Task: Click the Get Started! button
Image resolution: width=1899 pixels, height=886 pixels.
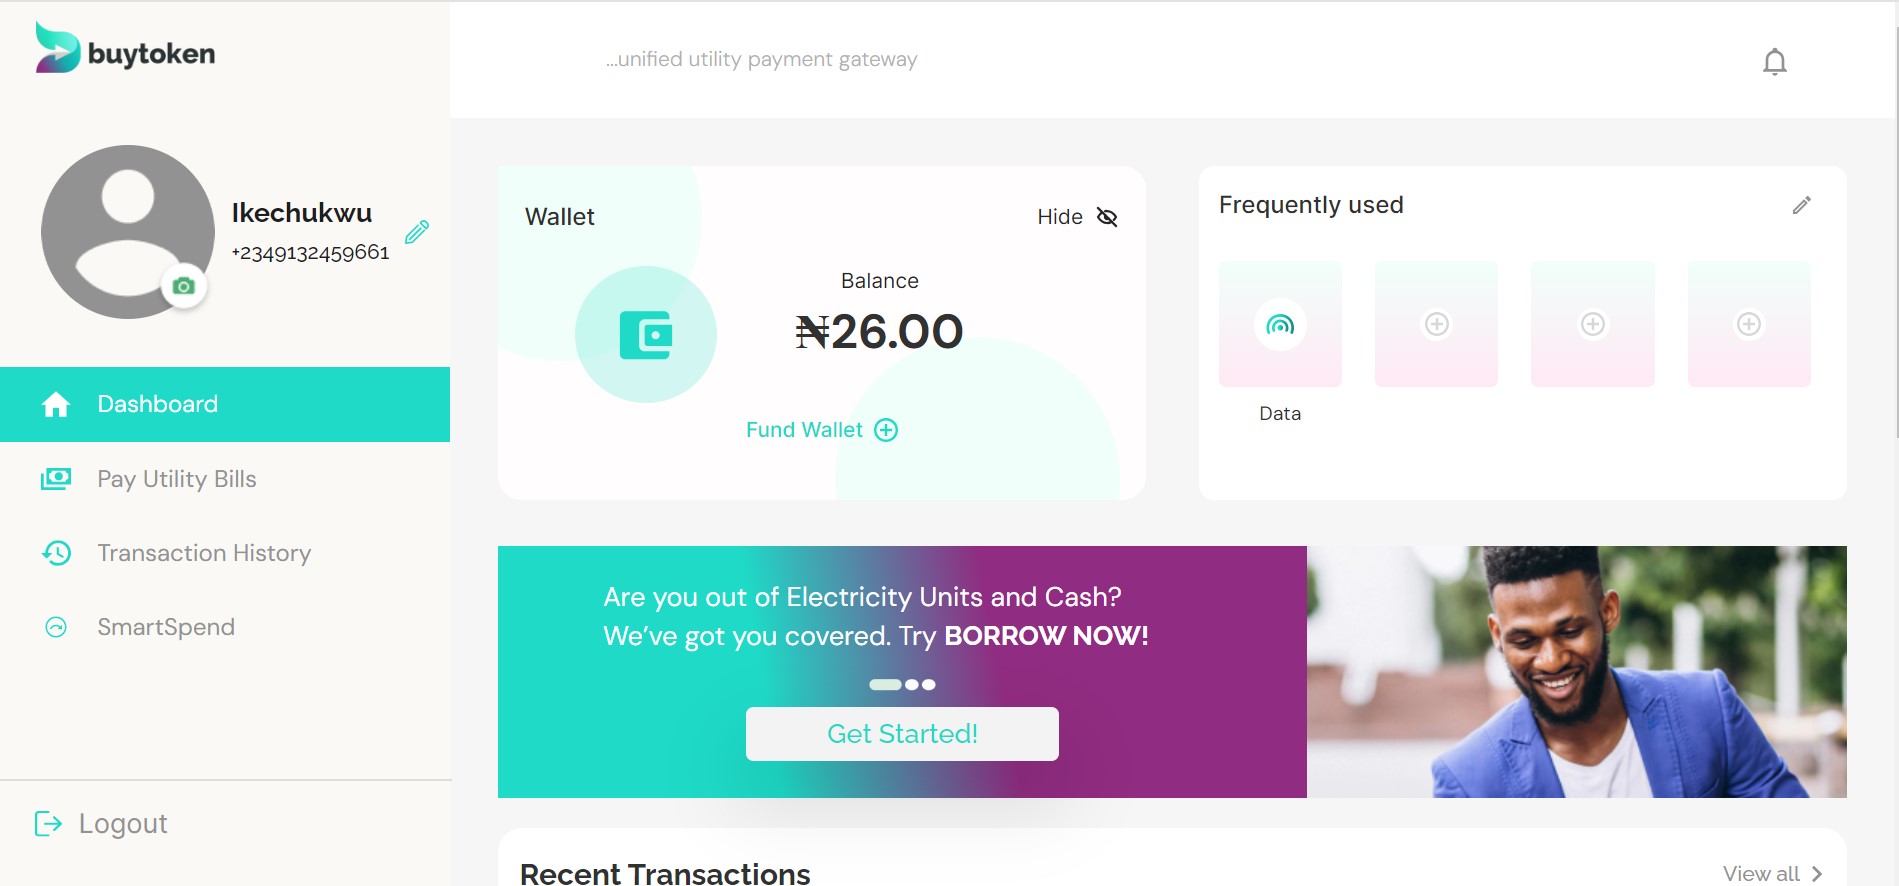Action: click(902, 734)
